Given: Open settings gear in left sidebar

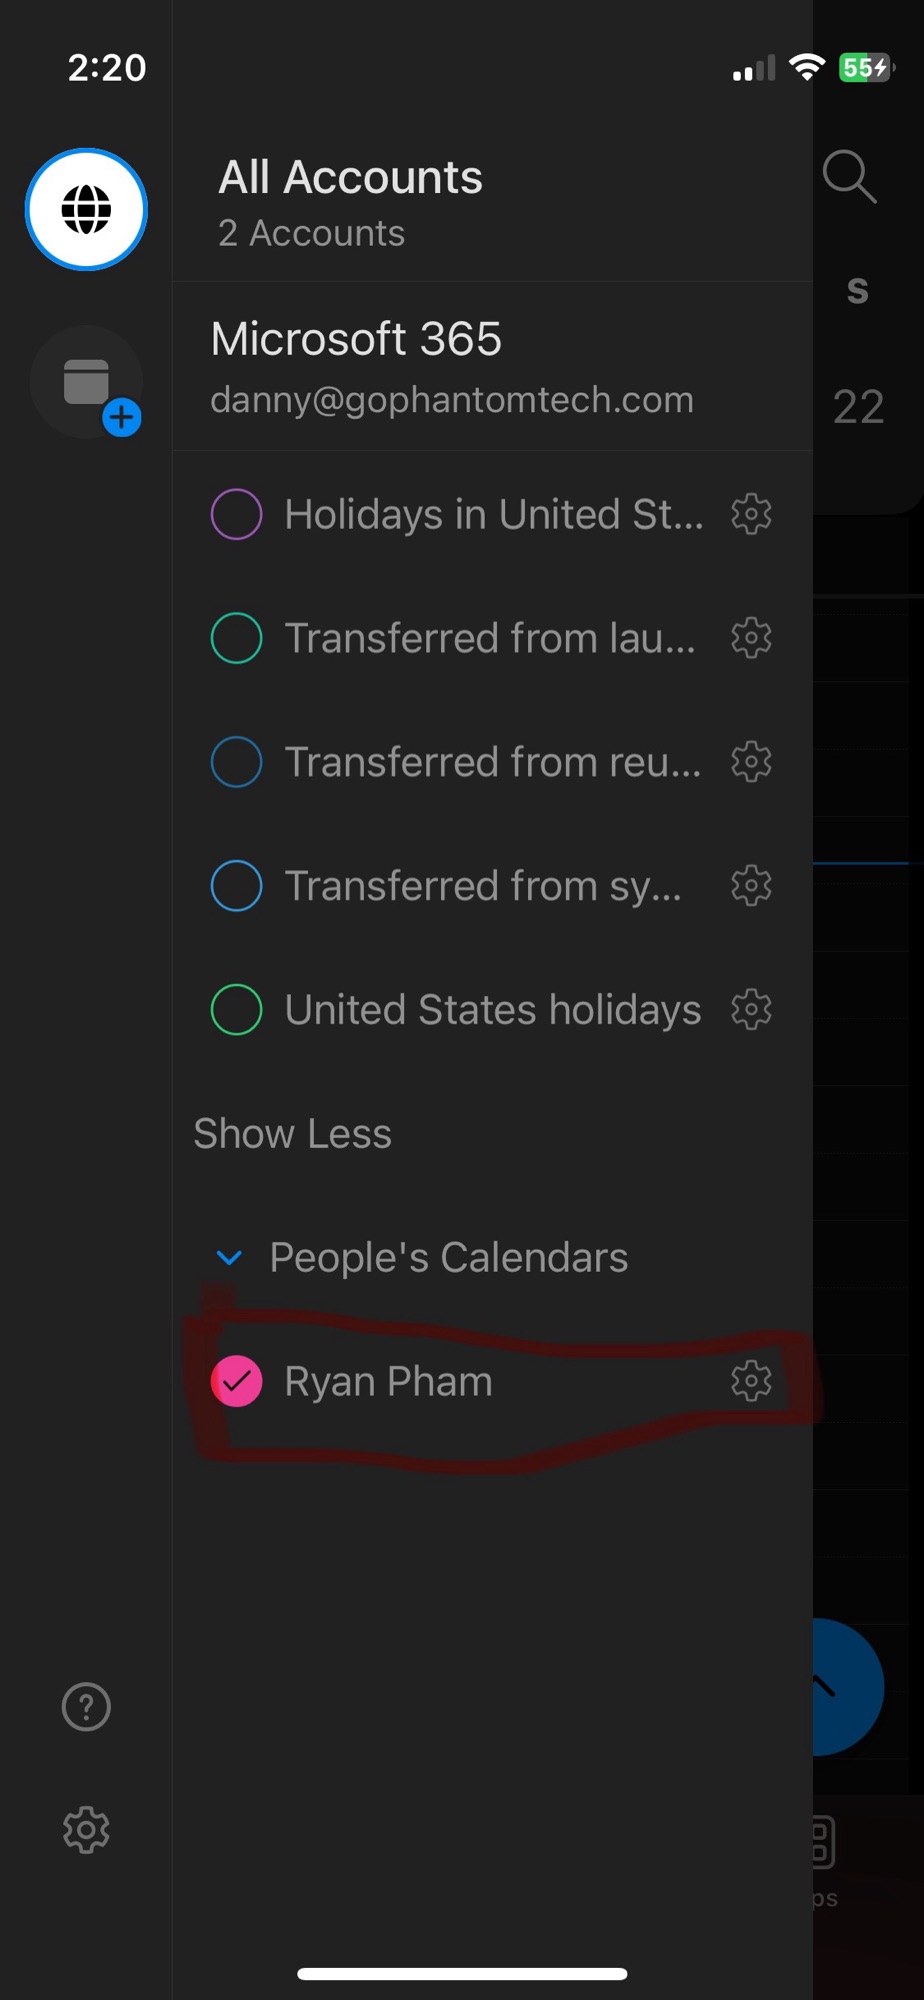Looking at the screenshot, I should coord(86,1830).
